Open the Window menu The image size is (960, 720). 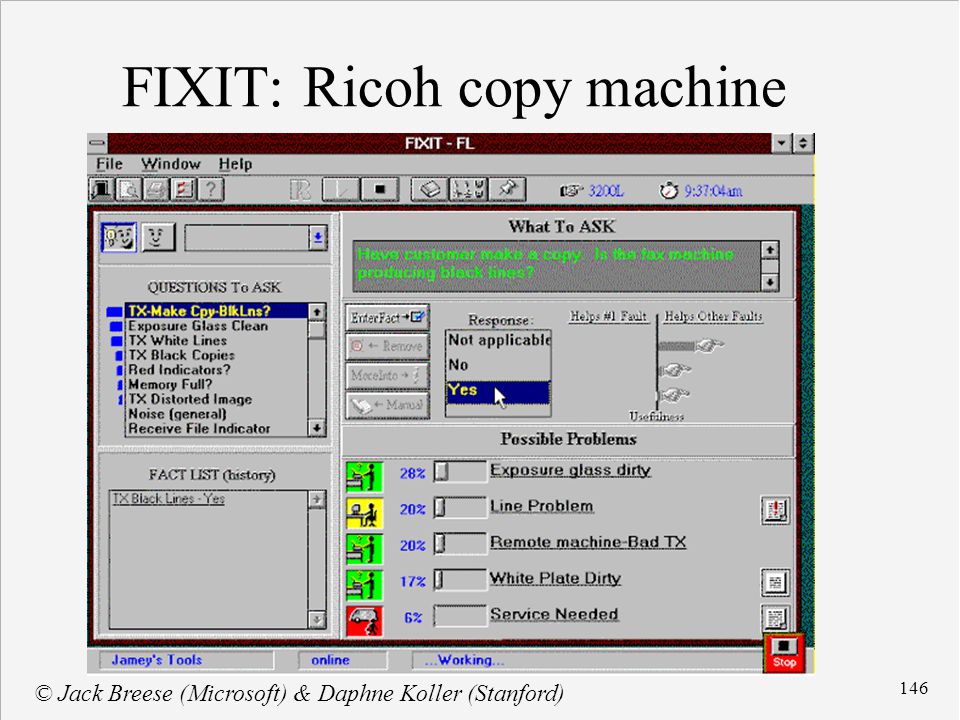(171, 164)
